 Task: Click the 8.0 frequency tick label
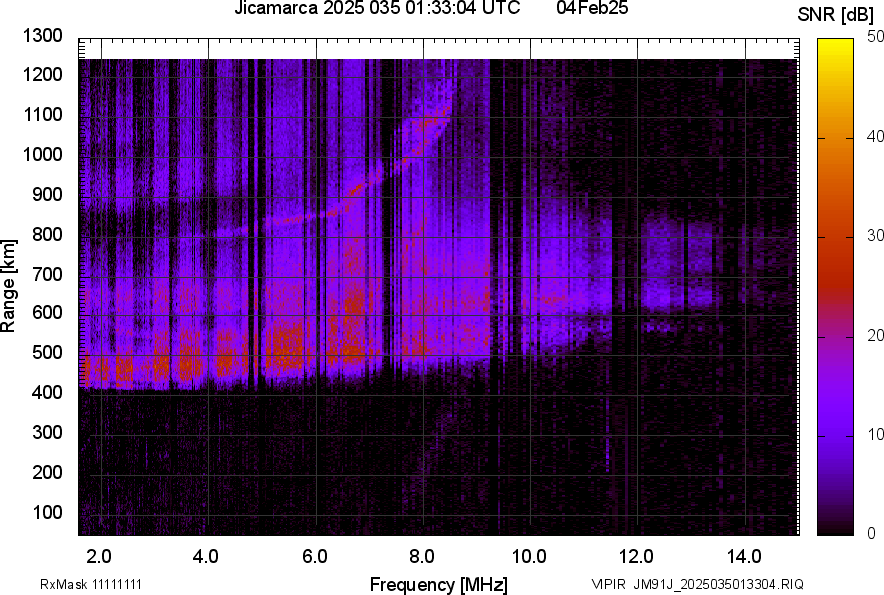tap(421, 556)
